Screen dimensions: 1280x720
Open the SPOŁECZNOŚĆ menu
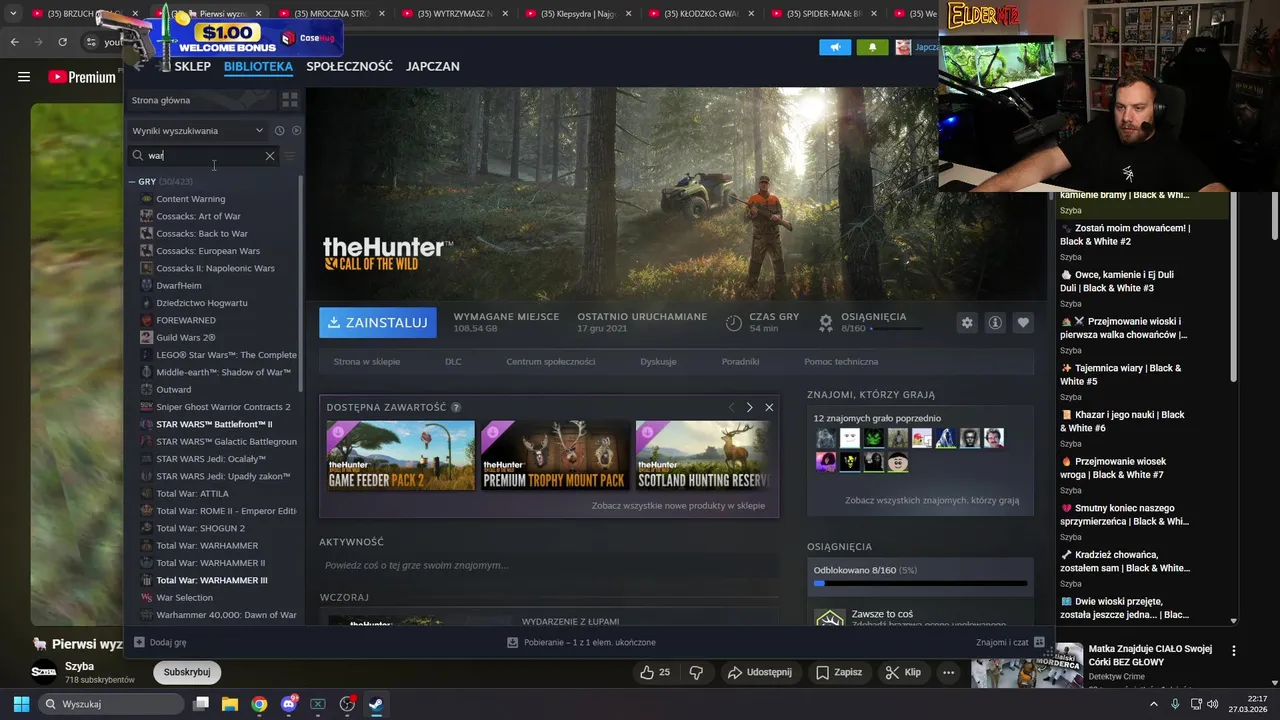[x=349, y=66]
